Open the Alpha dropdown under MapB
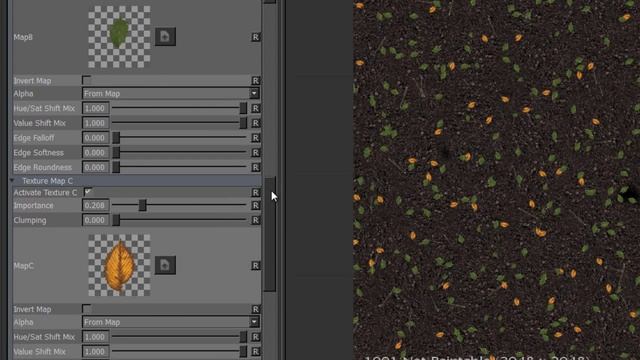This screenshot has width=640, height=360. pyautogui.click(x=171, y=93)
